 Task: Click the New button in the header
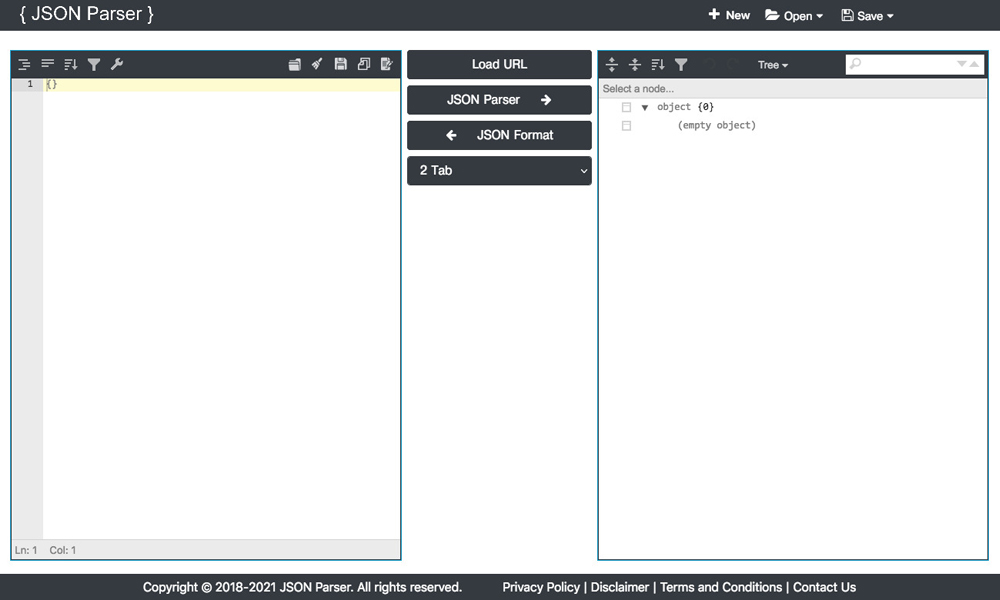(729, 16)
